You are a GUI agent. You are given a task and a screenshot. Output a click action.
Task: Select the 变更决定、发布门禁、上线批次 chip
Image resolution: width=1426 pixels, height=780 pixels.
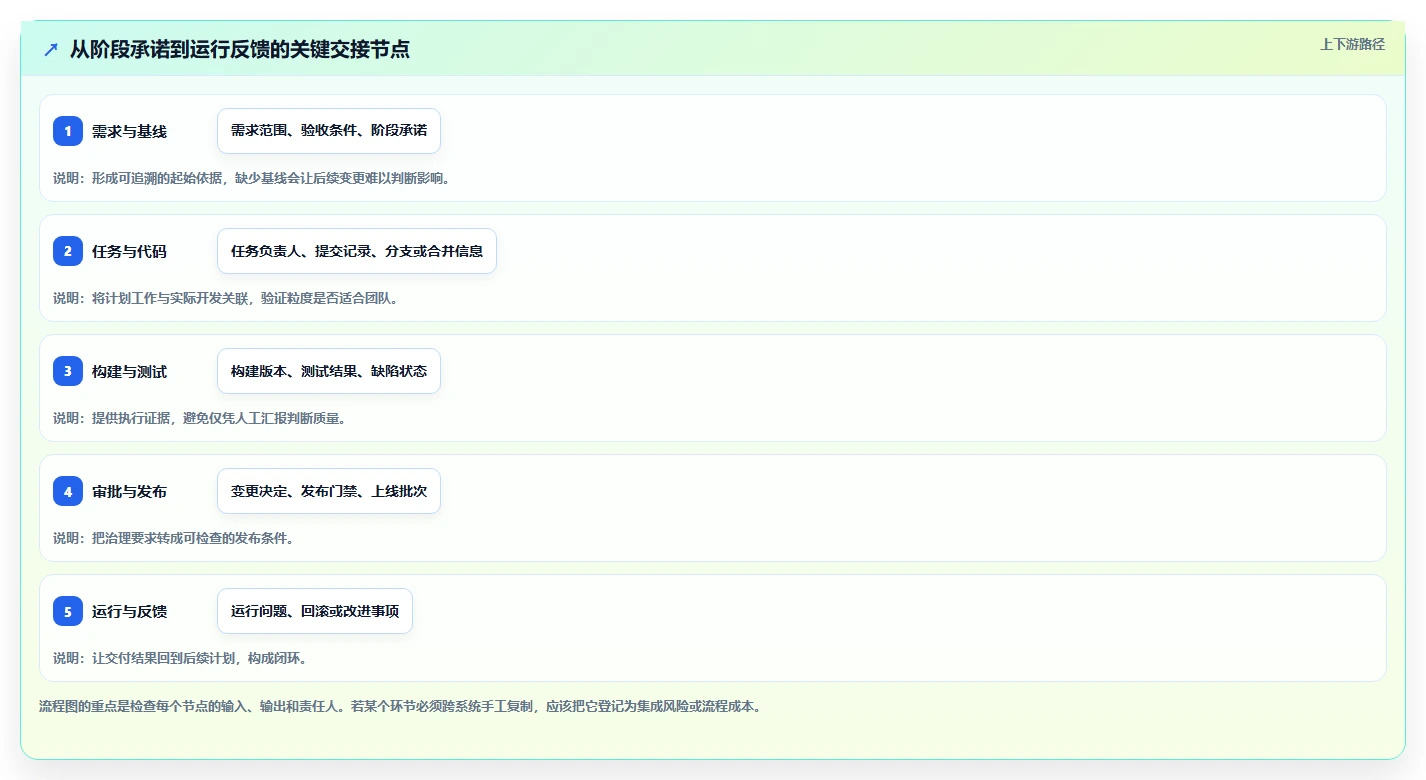[x=329, y=491]
